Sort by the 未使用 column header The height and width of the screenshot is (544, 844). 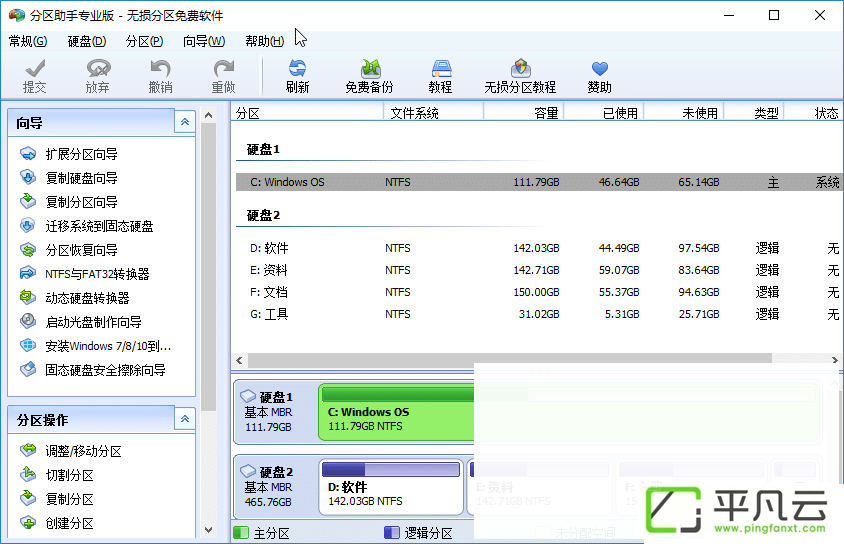pyautogui.click(x=684, y=113)
